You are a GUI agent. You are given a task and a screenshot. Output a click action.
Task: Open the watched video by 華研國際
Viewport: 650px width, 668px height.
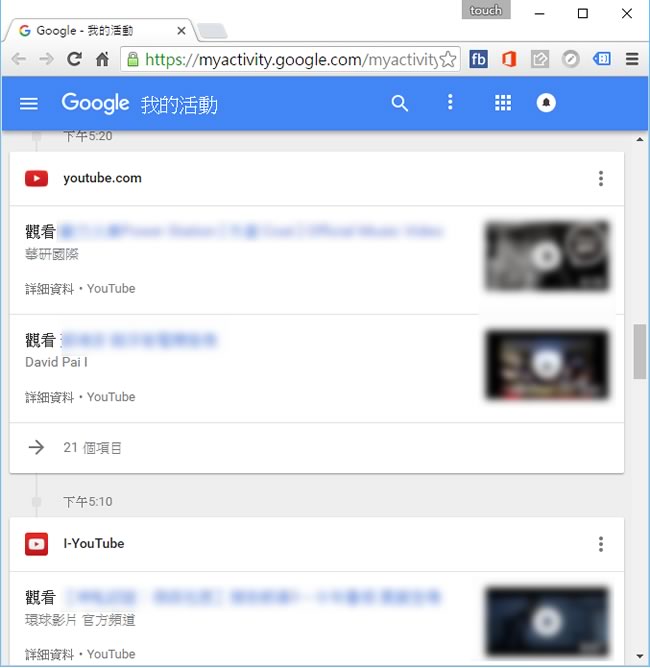click(251, 231)
